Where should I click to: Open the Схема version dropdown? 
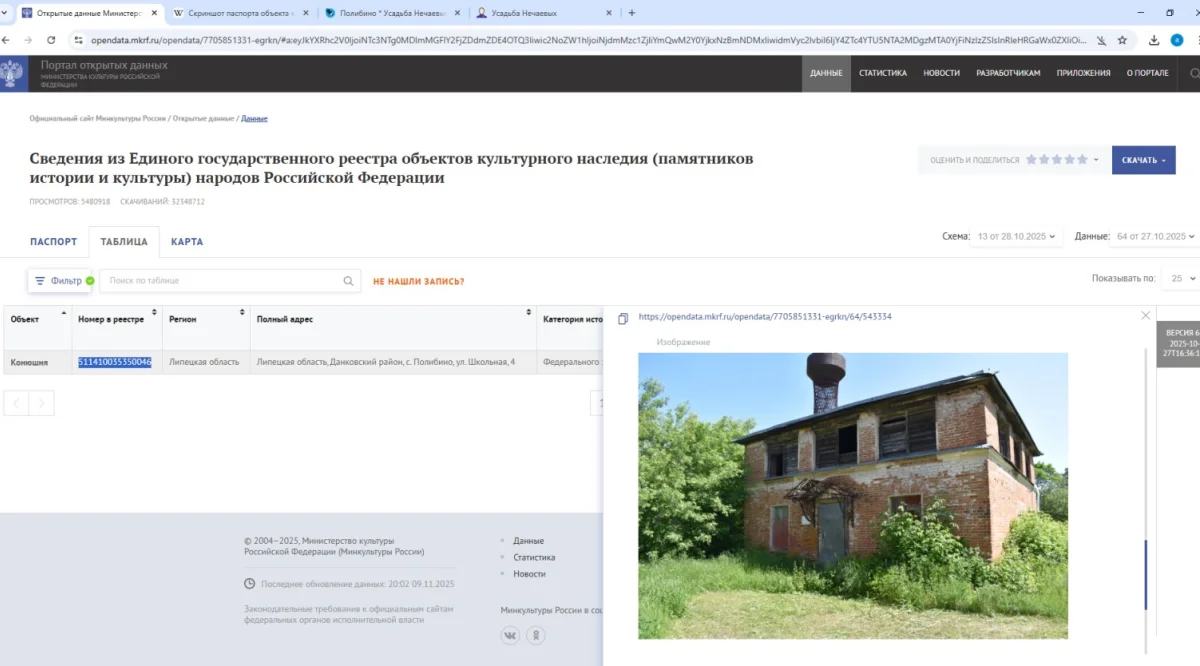1016,236
